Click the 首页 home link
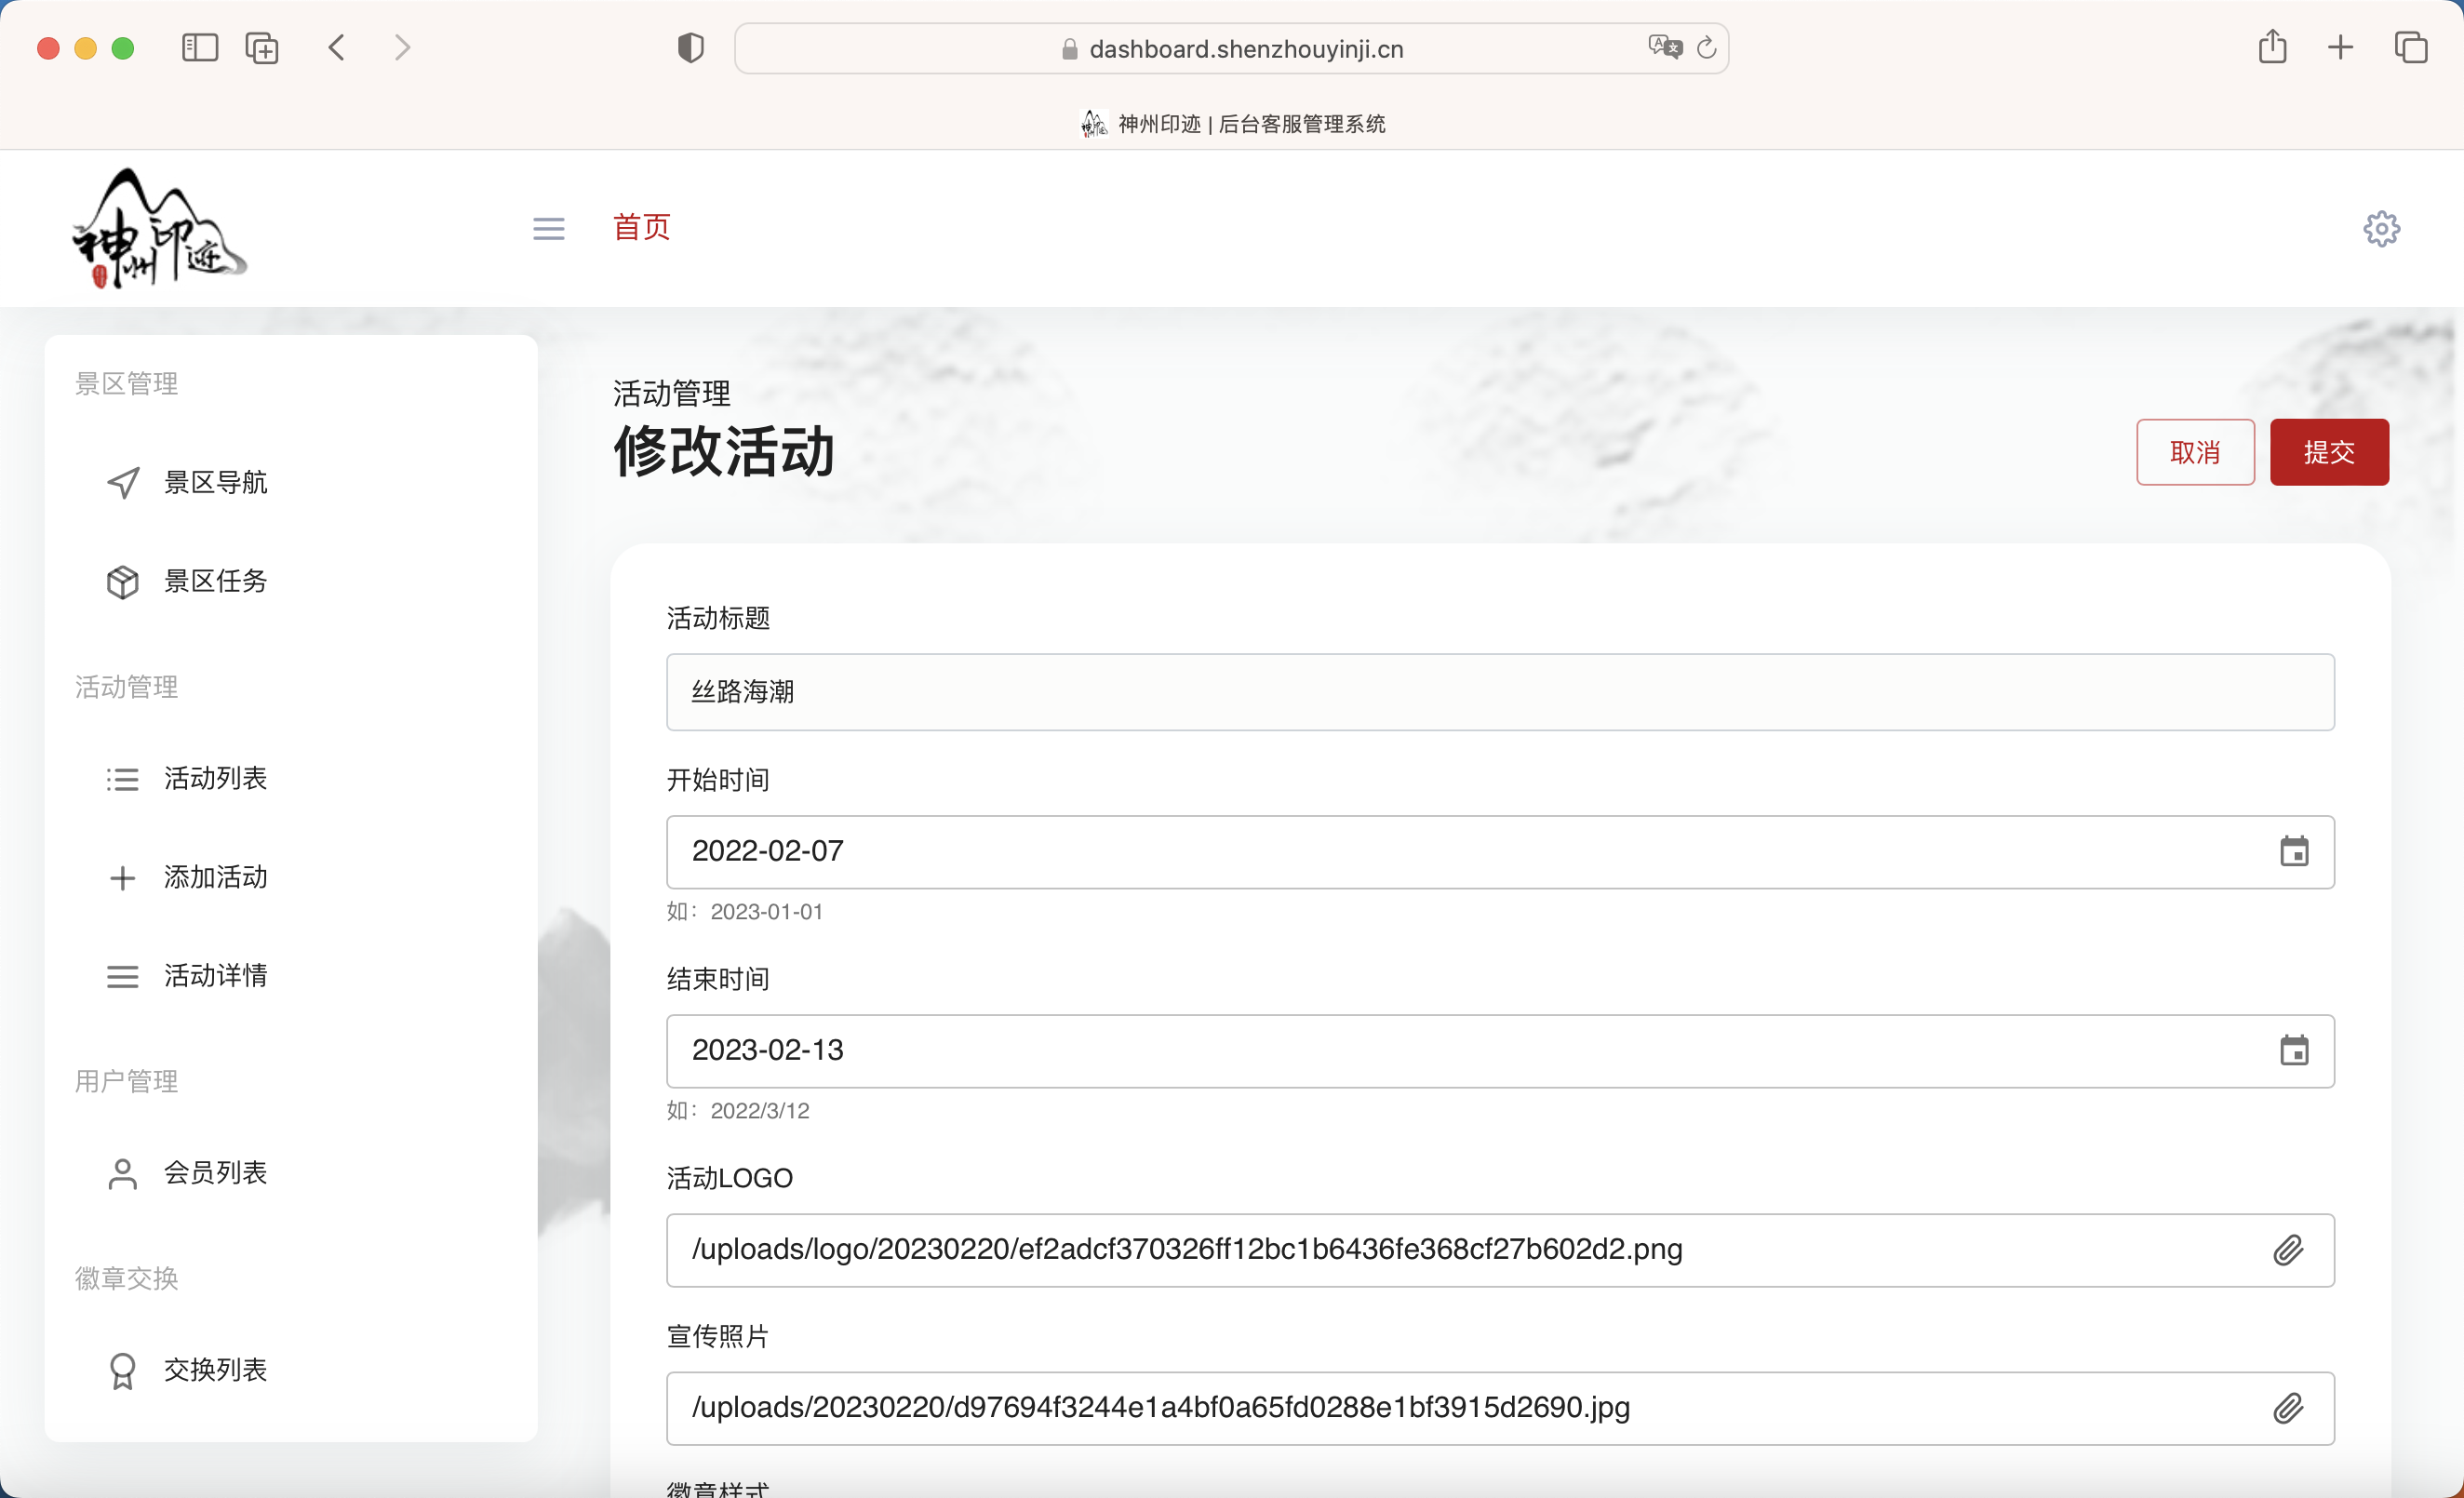The height and width of the screenshot is (1498, 2464). point(641,227)
